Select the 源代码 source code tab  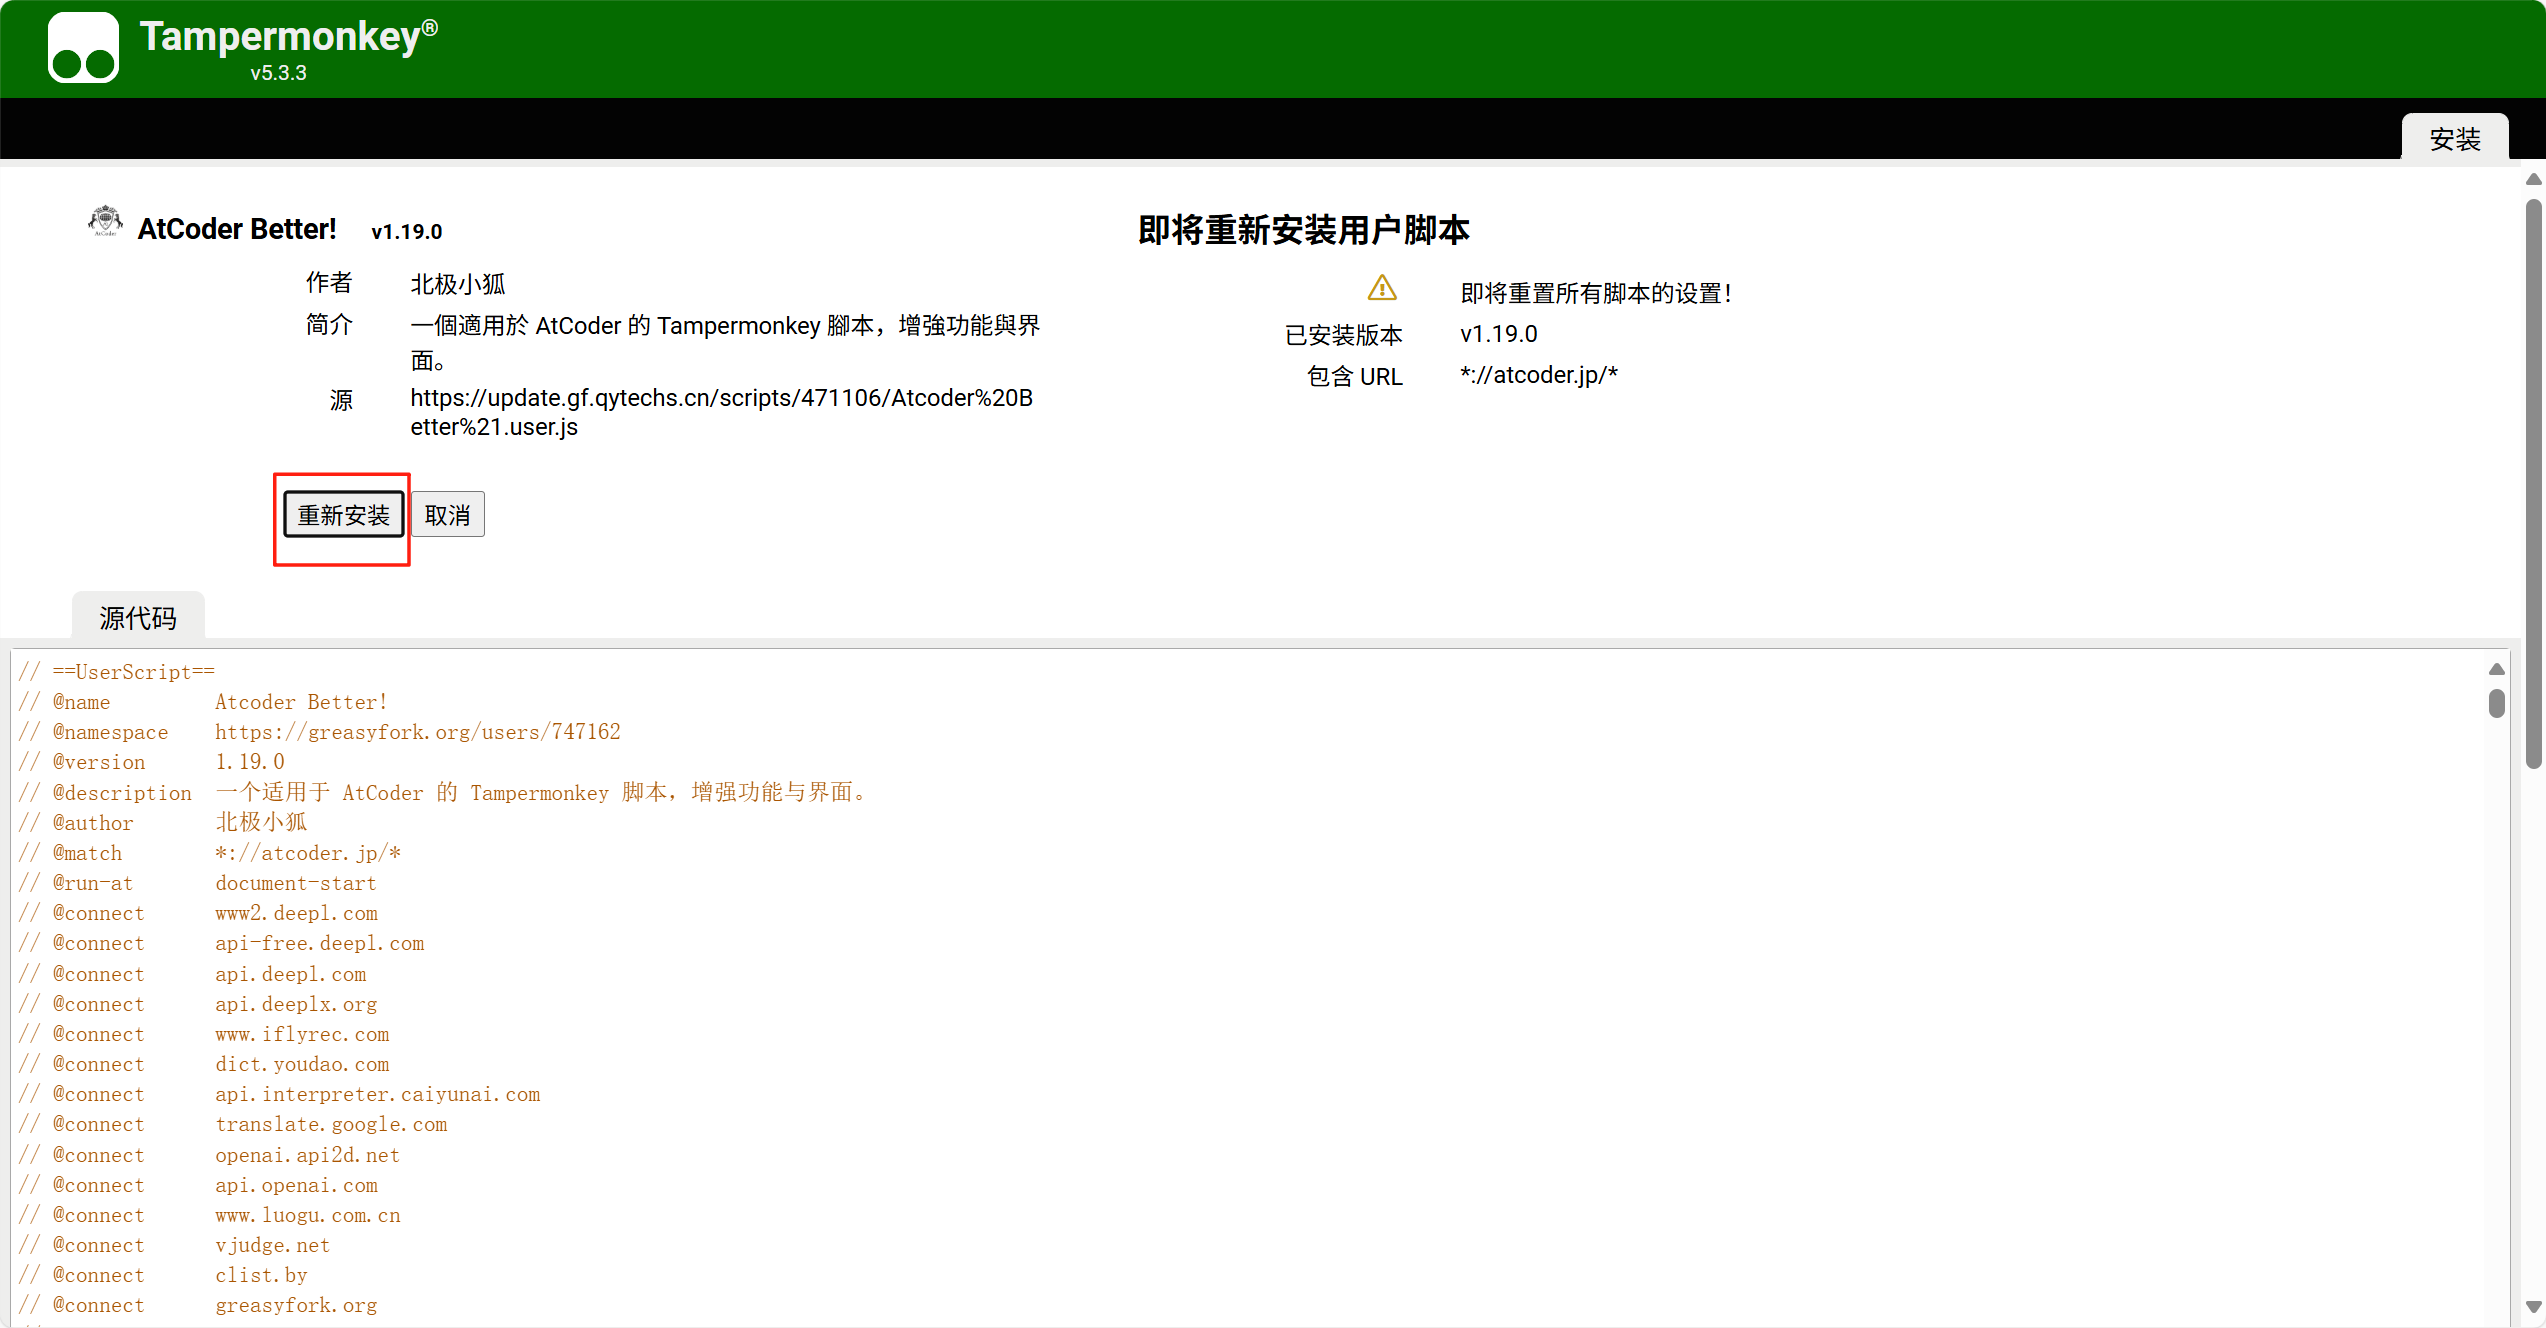tap(138, 618)
